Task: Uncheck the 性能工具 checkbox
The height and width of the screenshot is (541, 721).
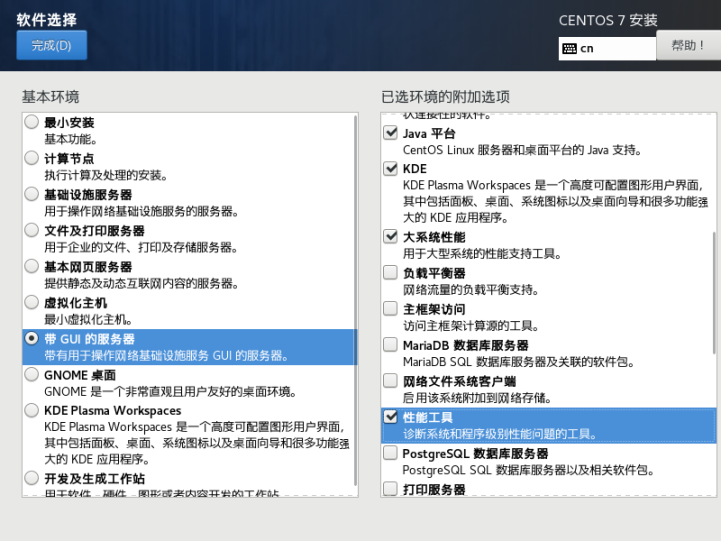Action: click(x=390, y=417)
